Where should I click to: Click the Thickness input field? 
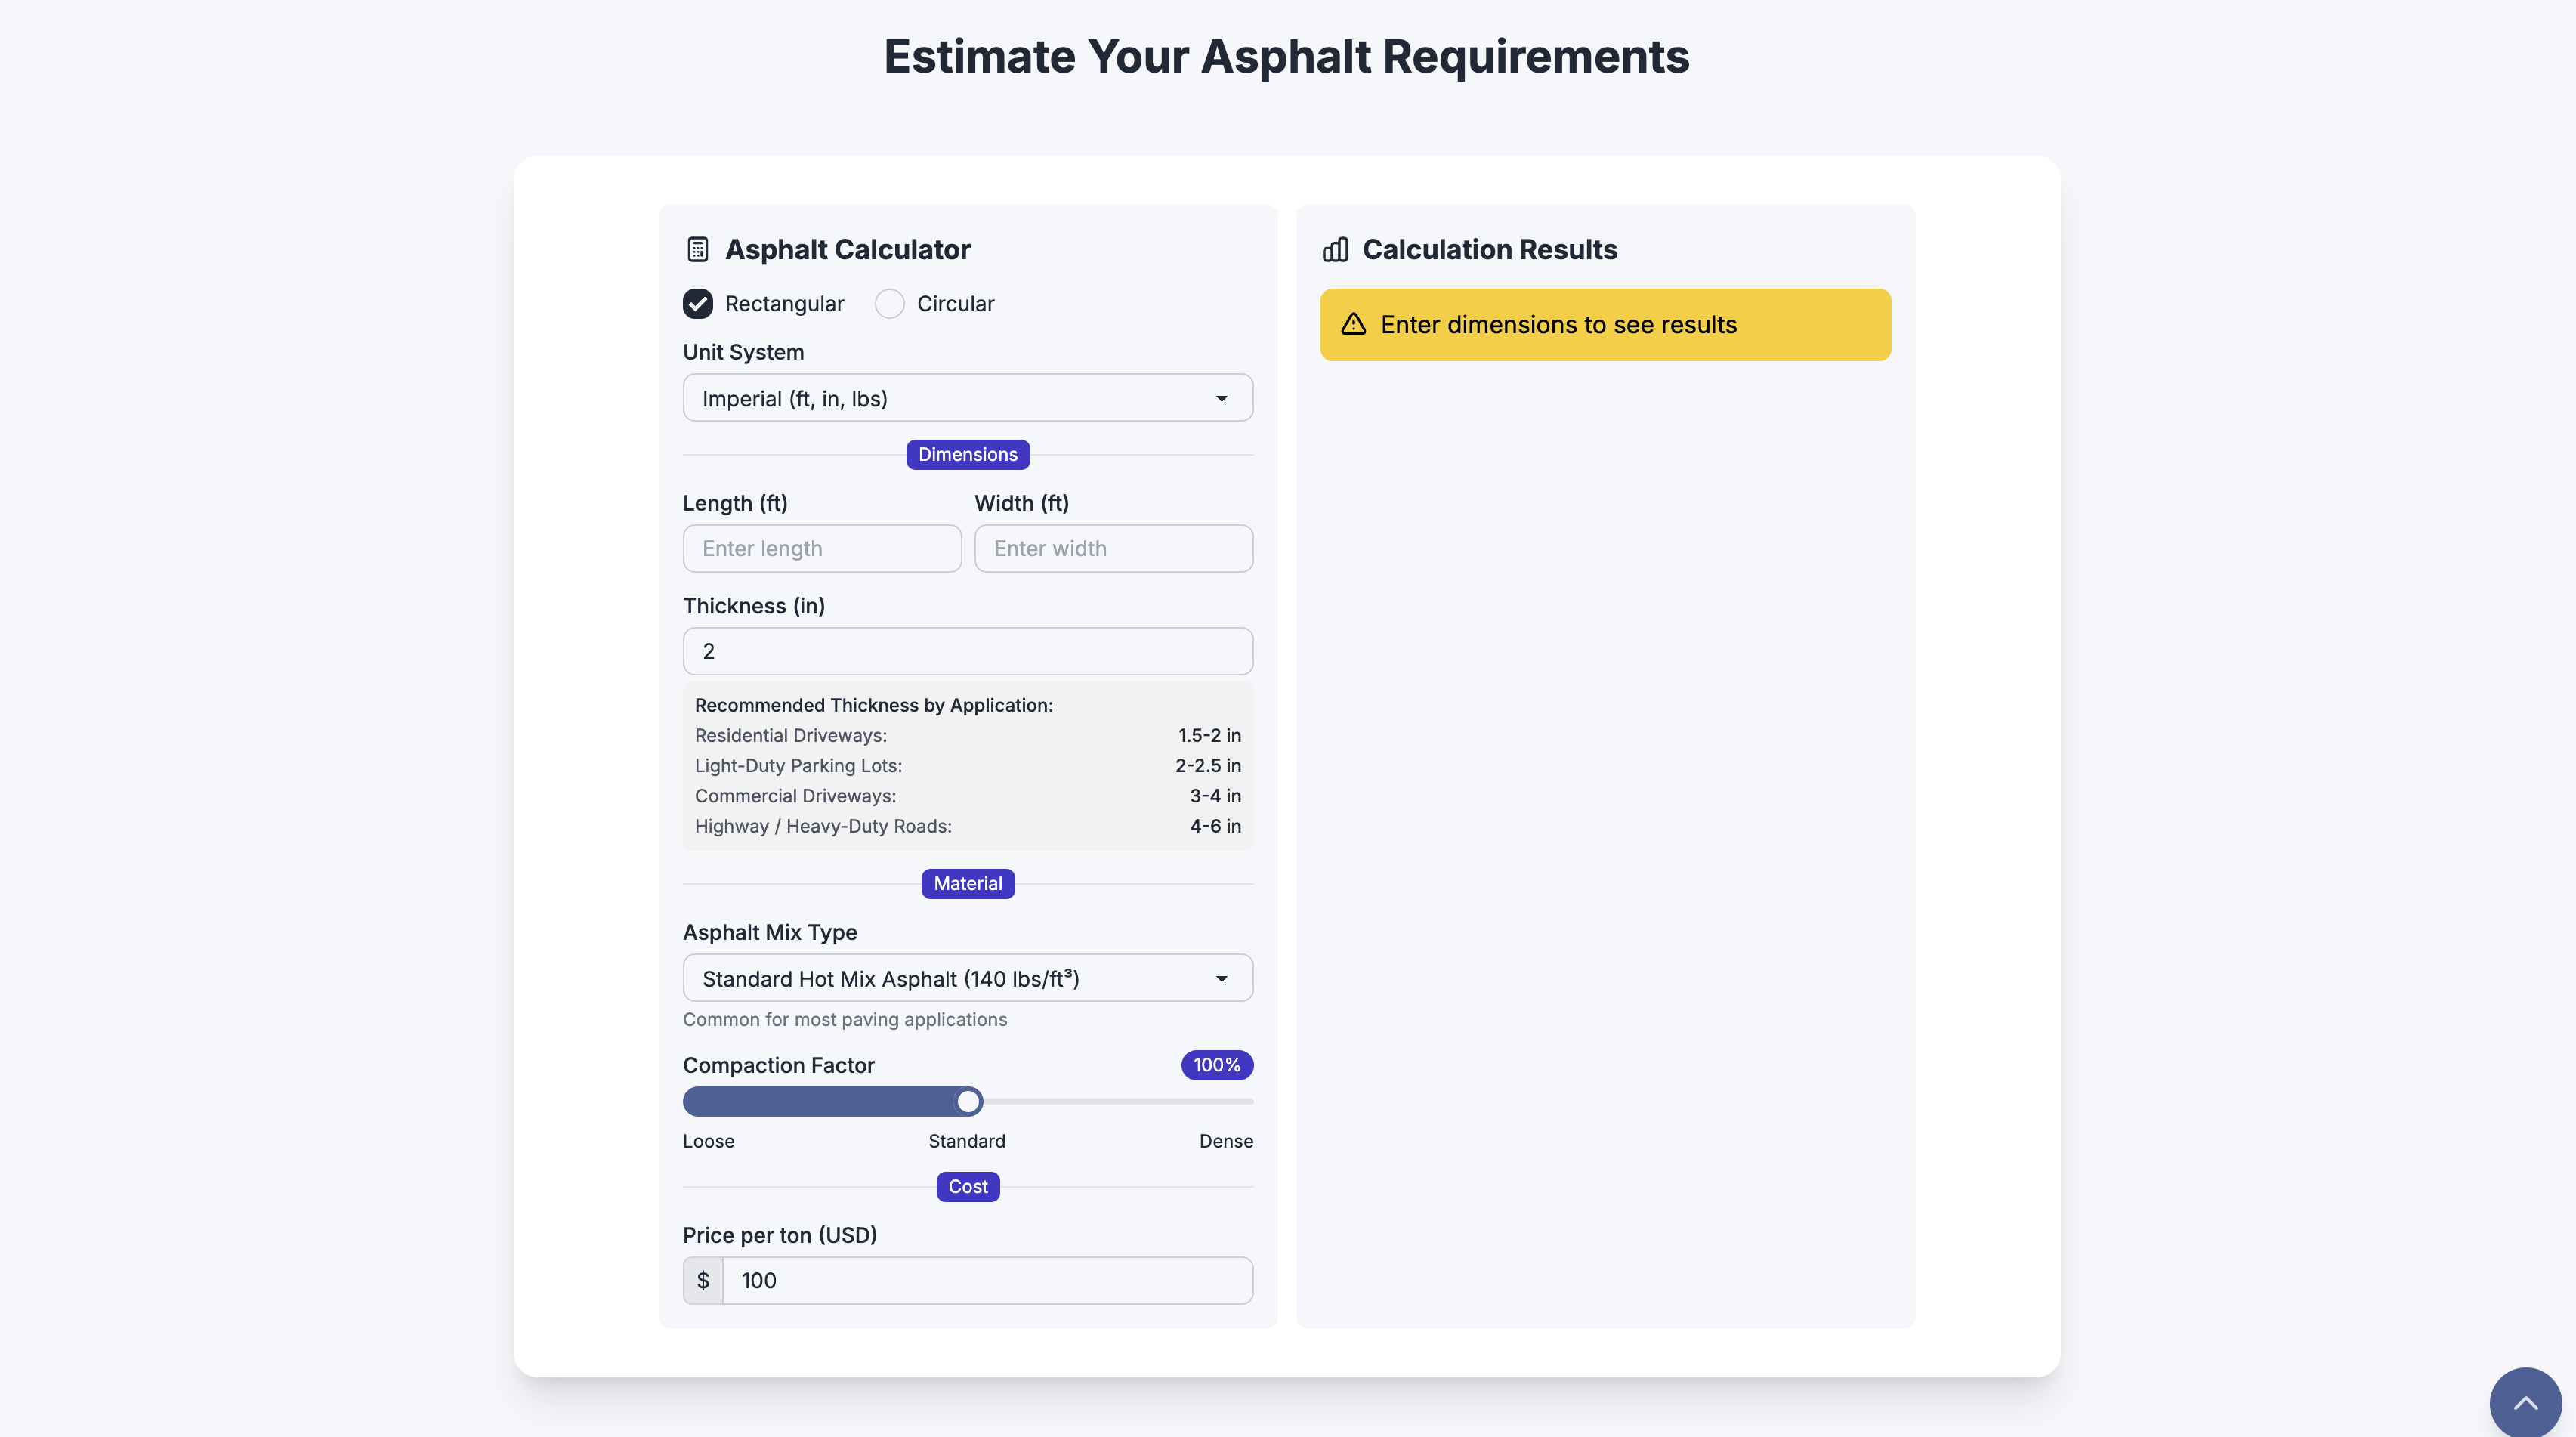click(x=967, y=651)
